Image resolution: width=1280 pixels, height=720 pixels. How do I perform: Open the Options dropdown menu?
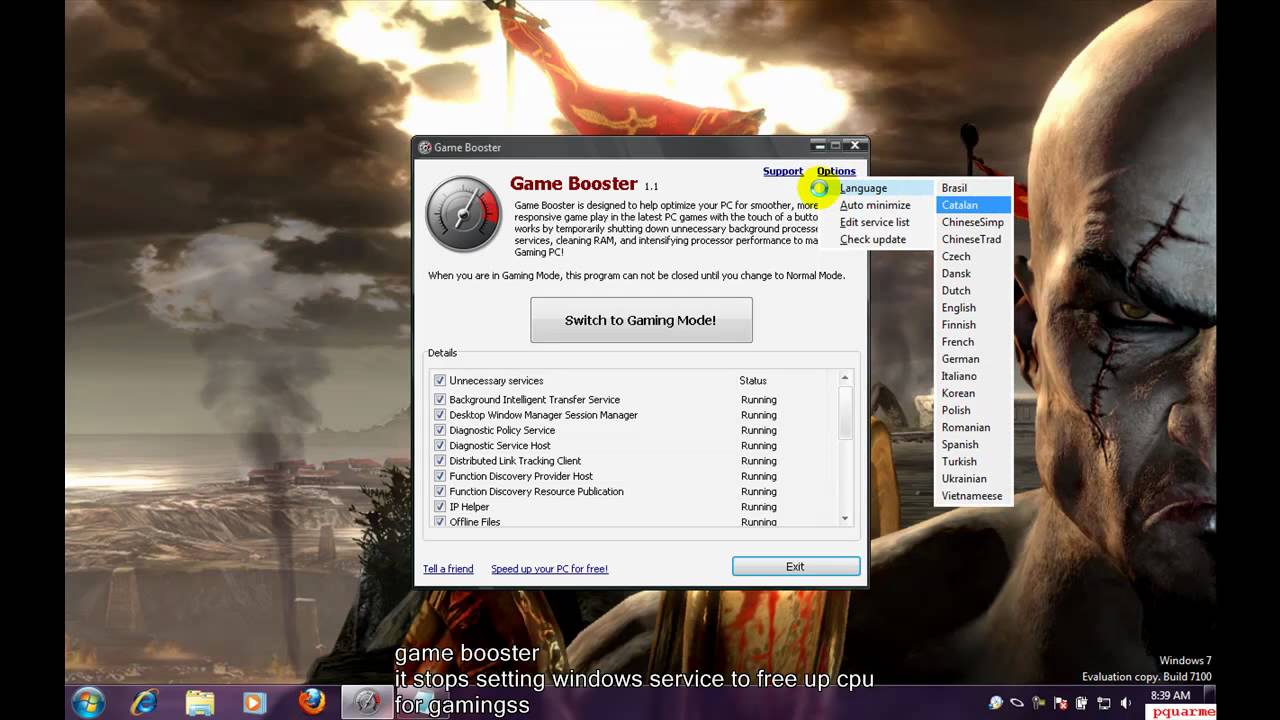(x=836, y=171)
